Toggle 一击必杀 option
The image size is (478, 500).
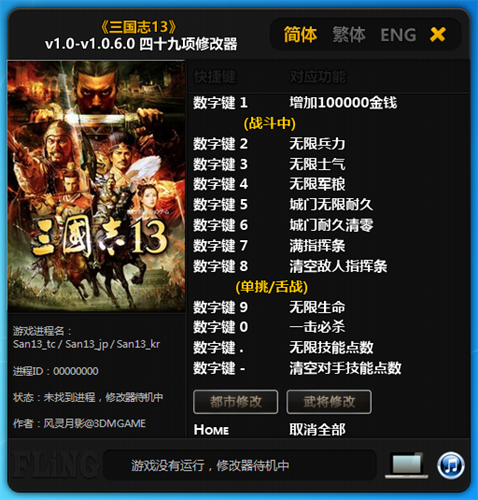point(317,327)
